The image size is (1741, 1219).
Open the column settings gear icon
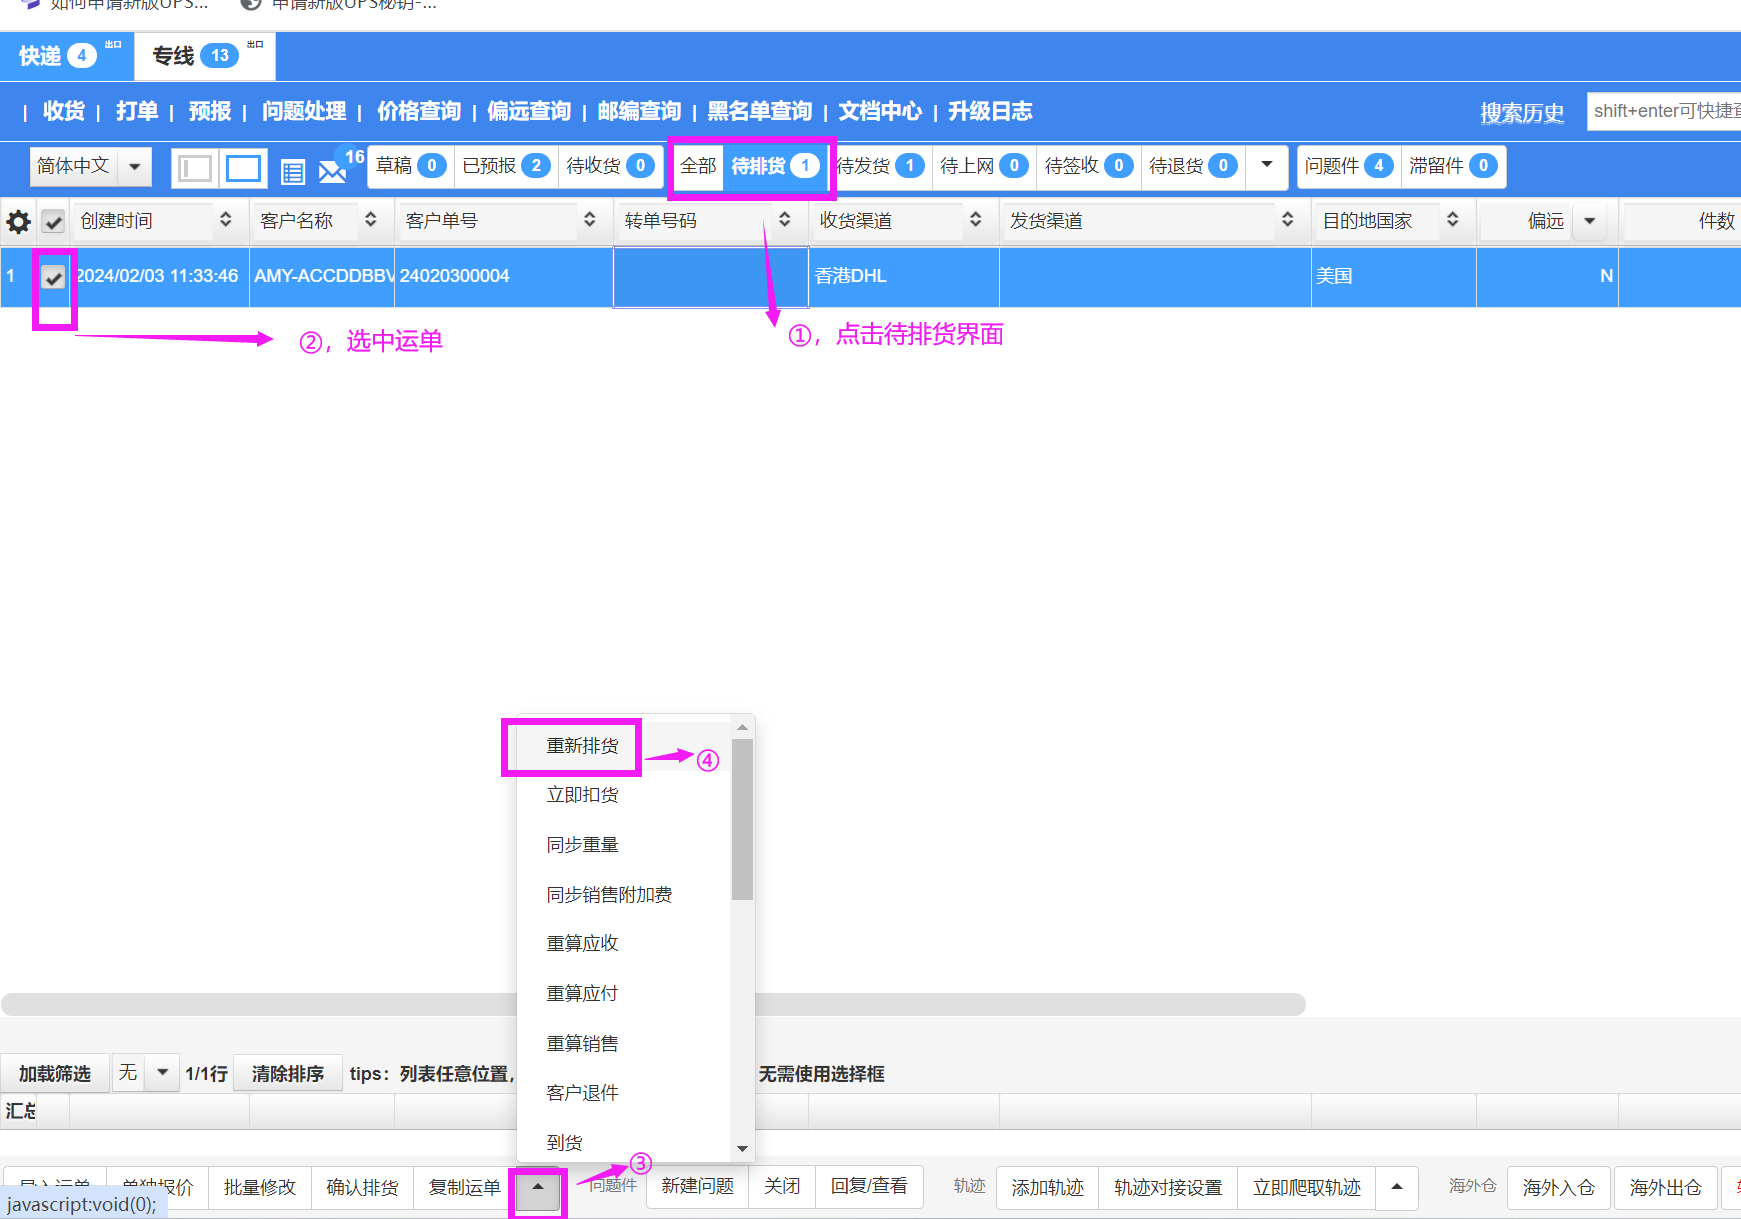(18, 221)
